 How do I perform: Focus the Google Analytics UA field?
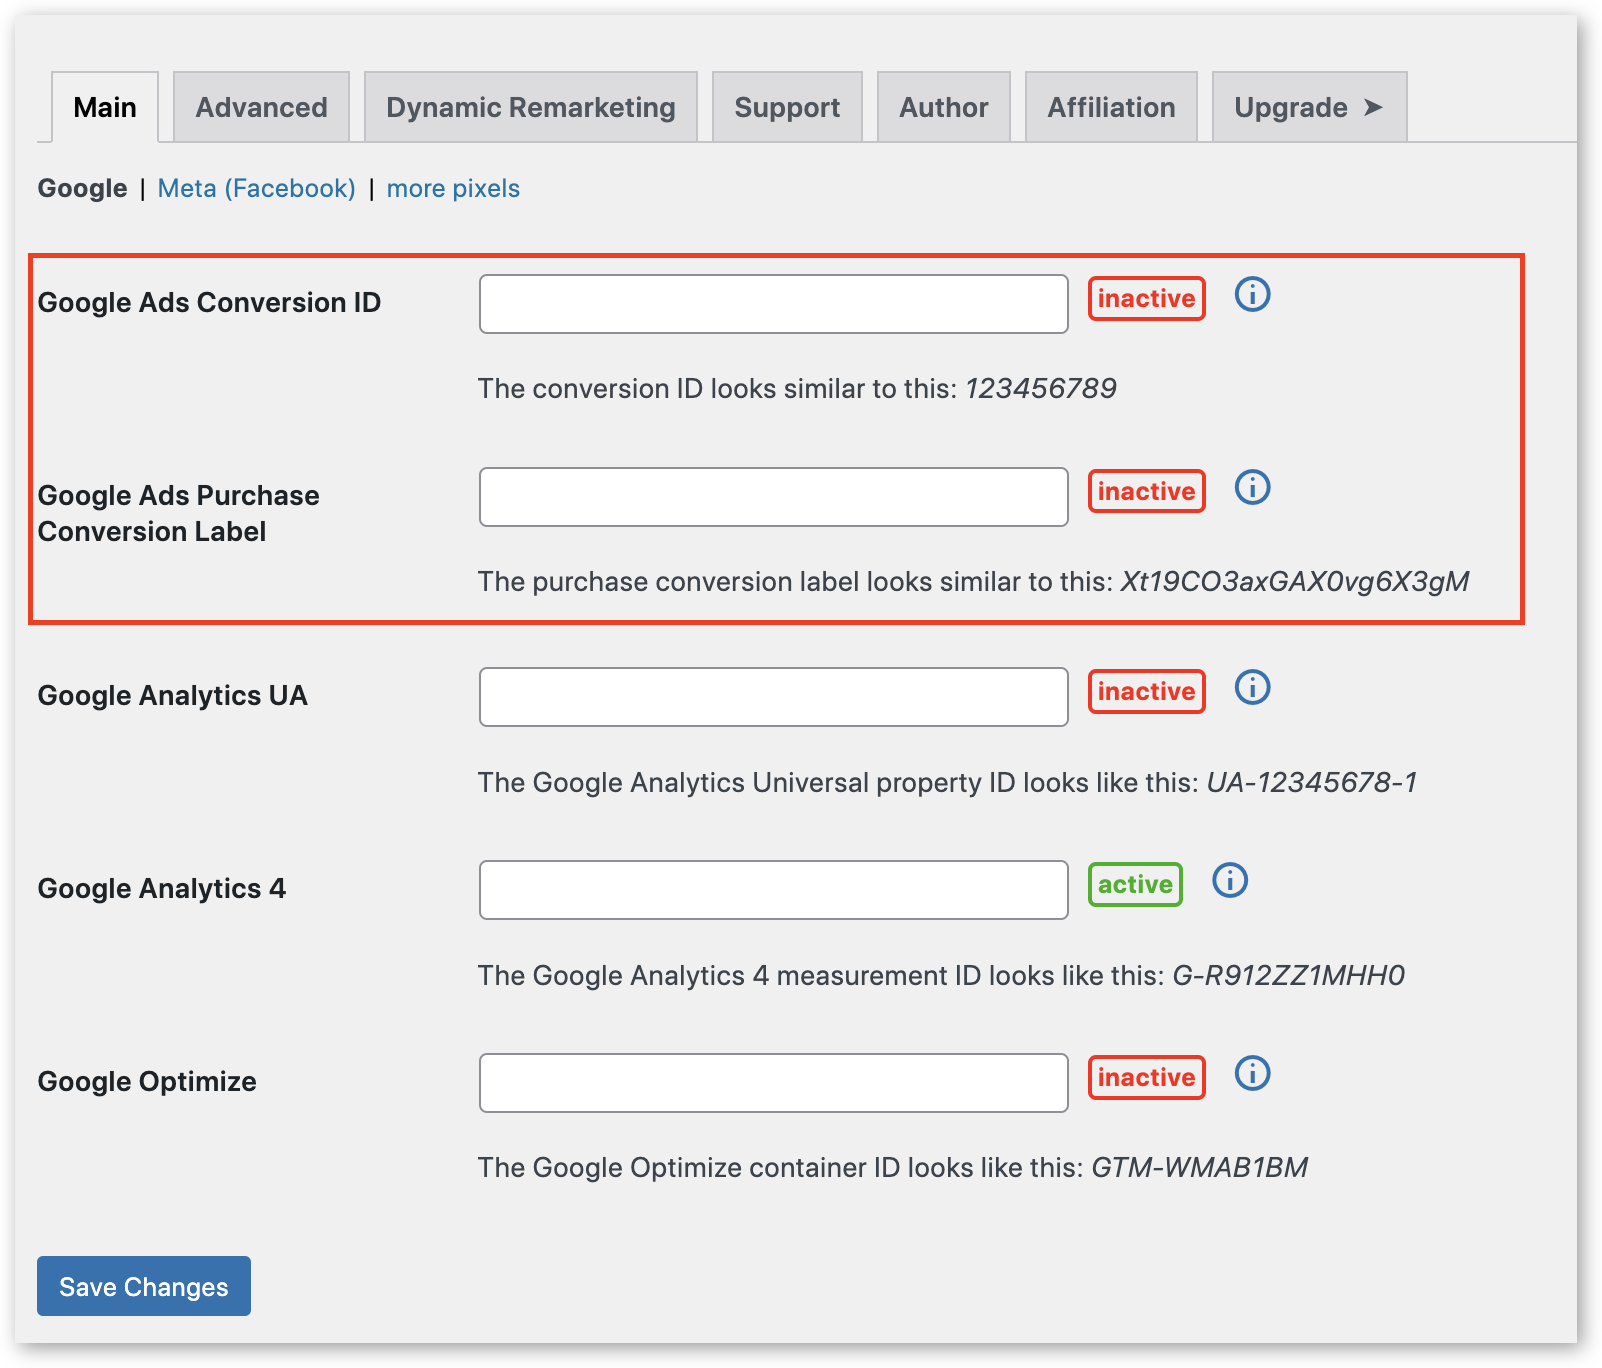coord(774,697)
